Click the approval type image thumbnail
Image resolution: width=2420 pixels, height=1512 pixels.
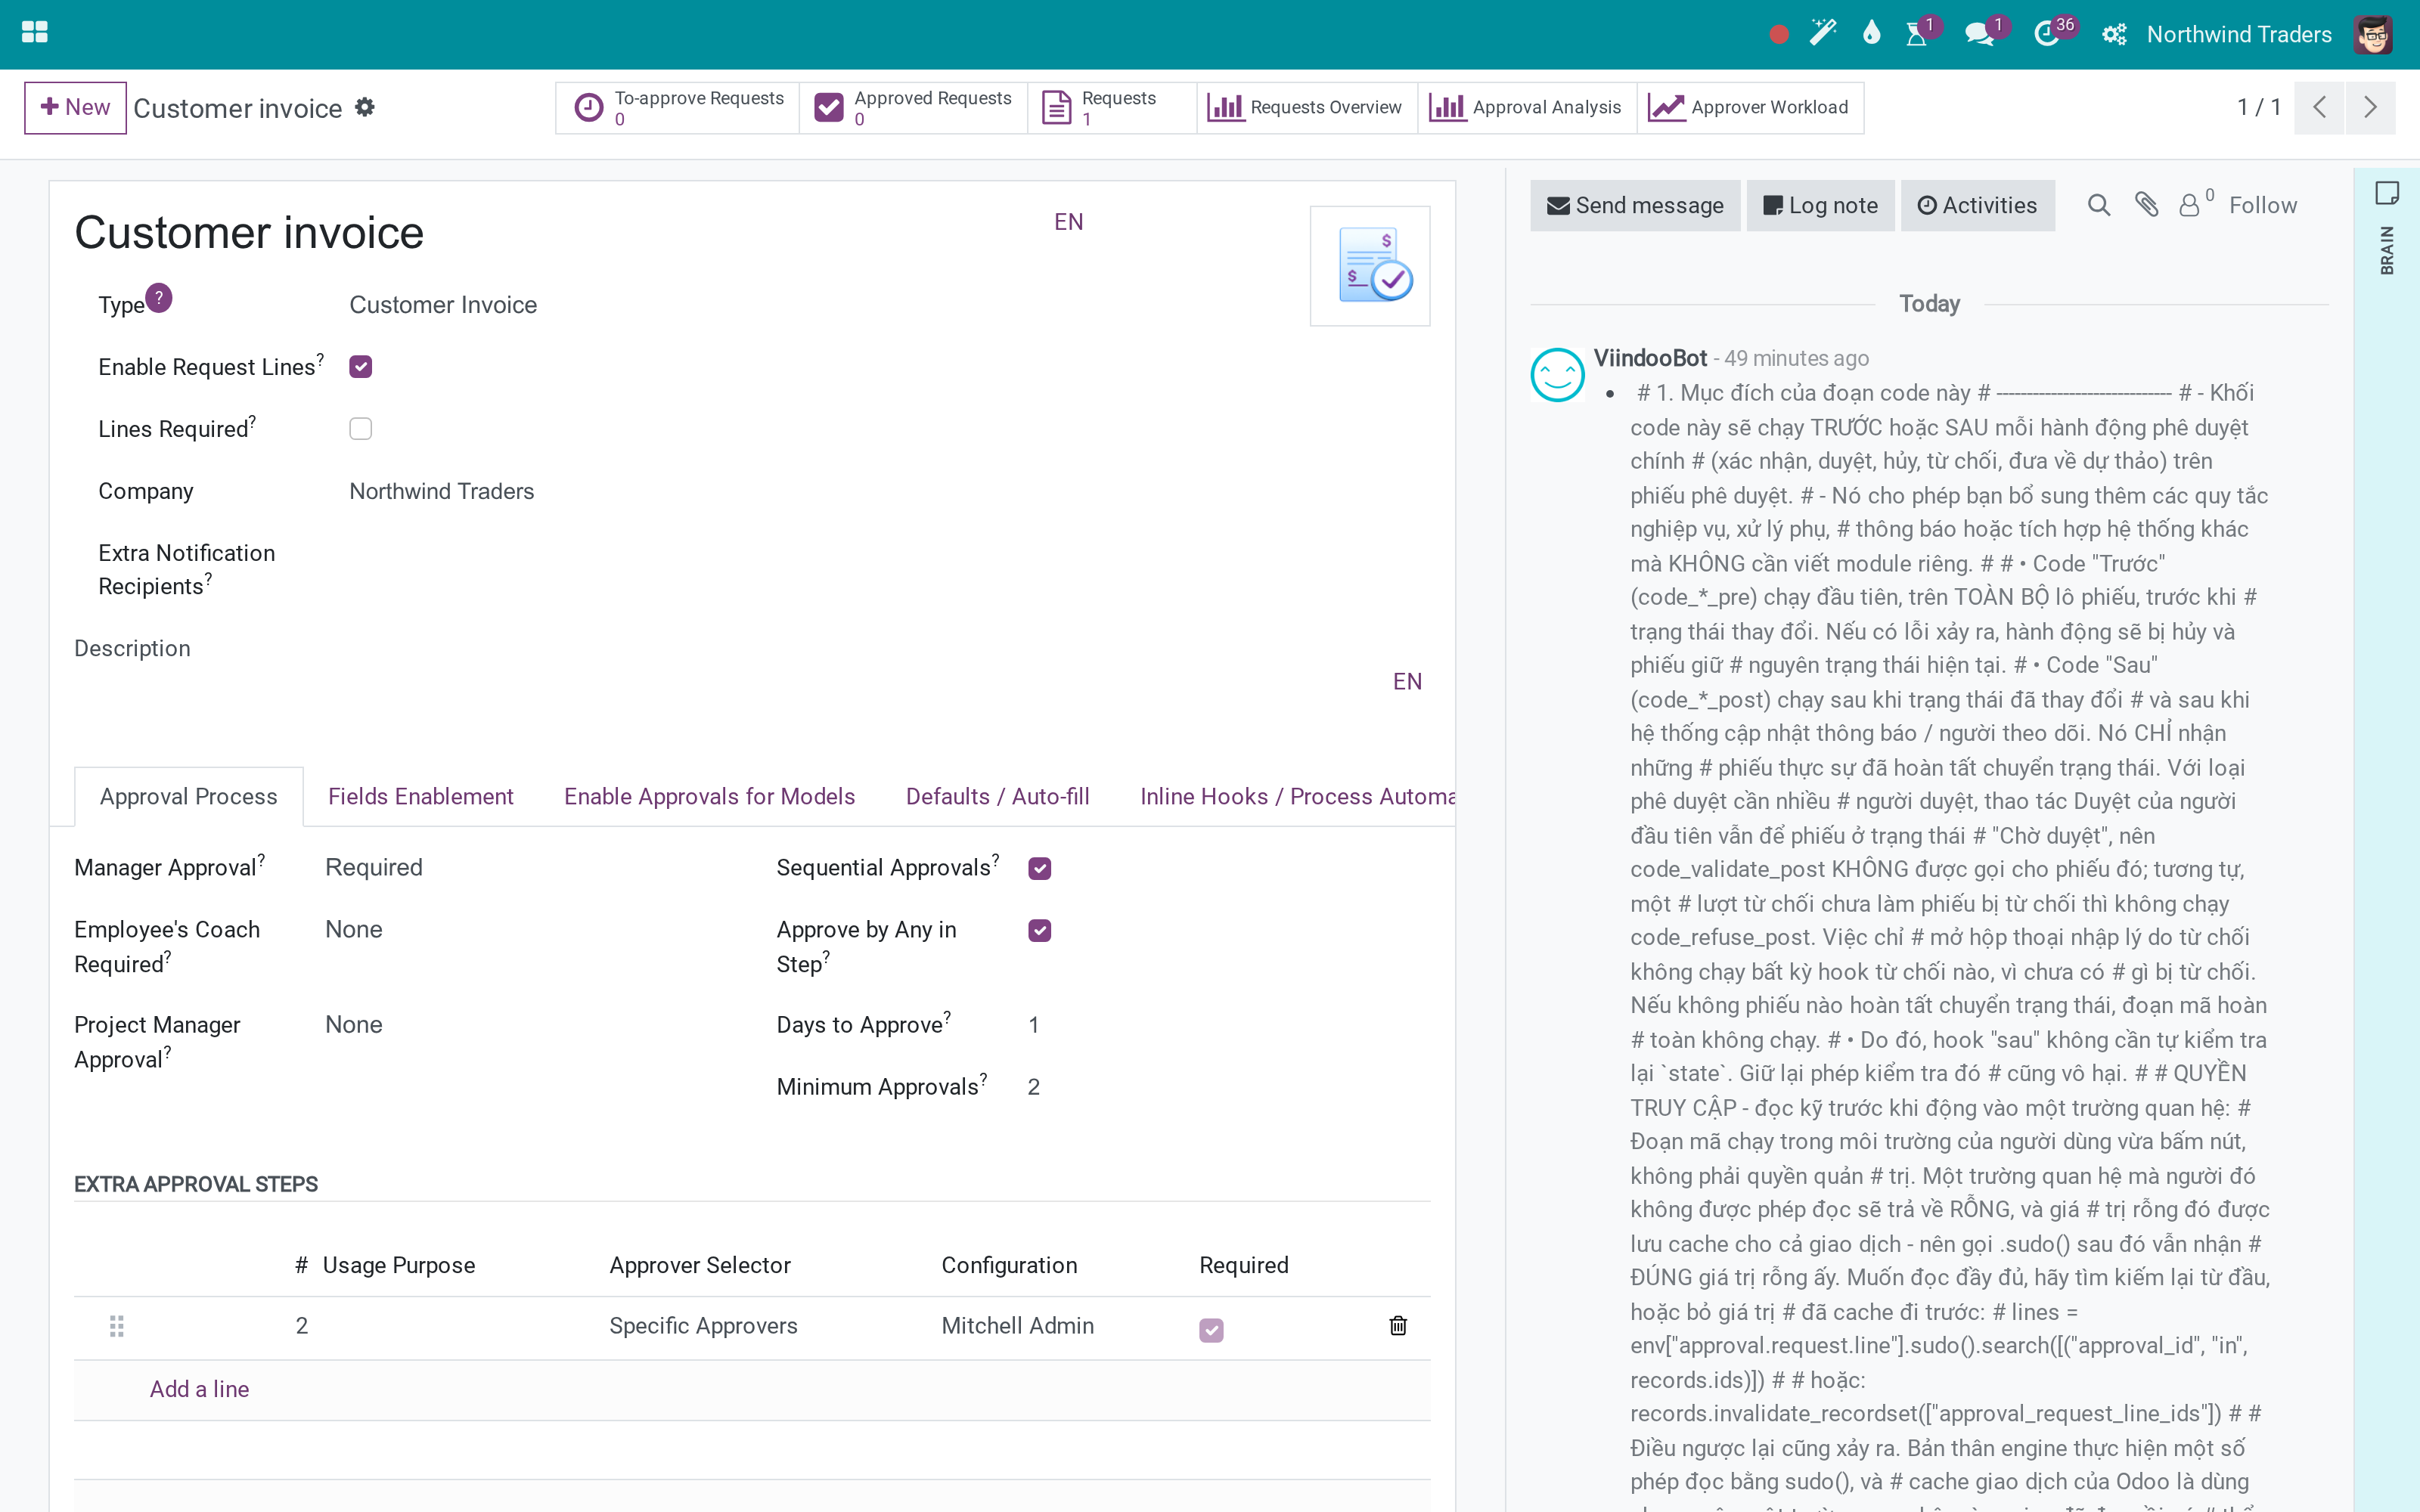coord(1370,266)
